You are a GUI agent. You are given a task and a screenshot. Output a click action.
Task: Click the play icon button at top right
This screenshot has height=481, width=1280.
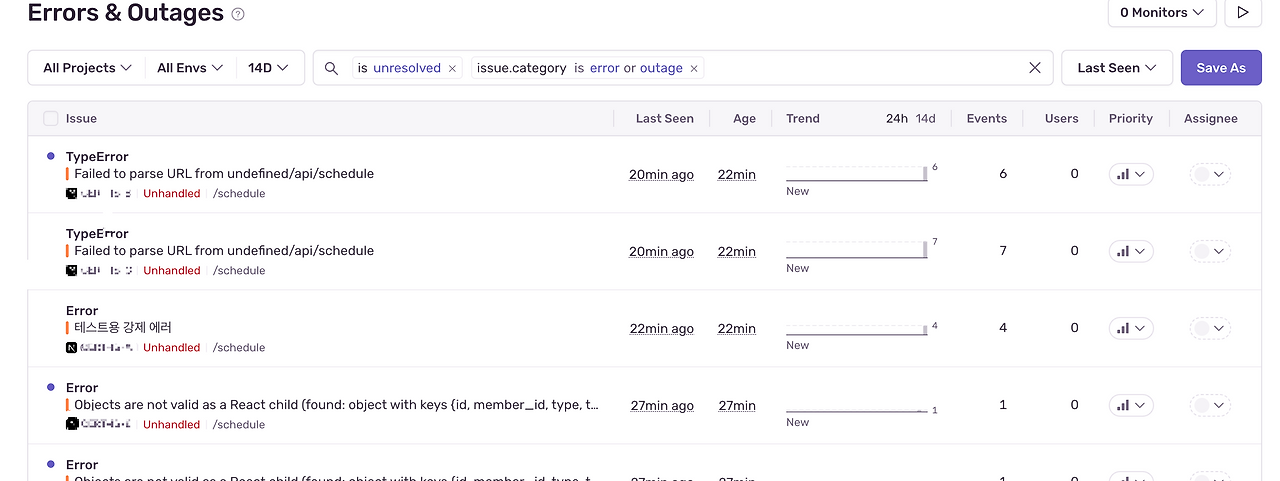(x=1243, y=13)
